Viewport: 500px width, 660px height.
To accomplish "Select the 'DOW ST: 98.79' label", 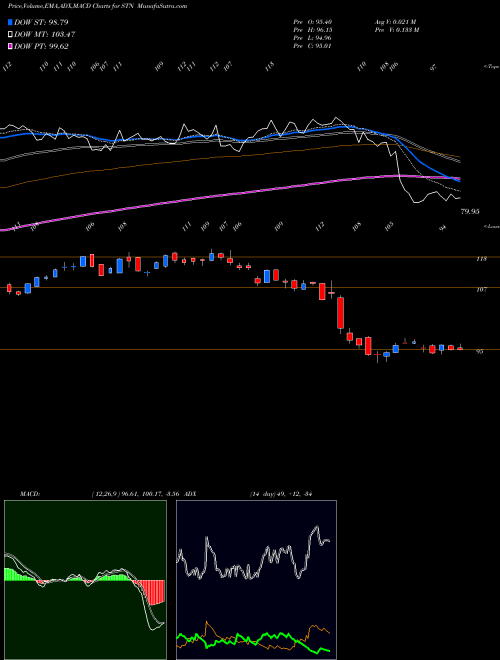I will click(41, 22).
